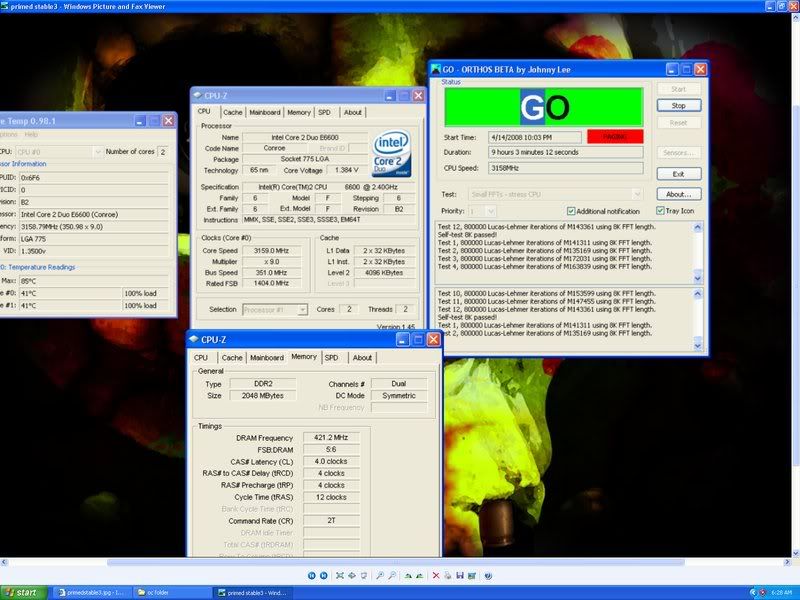
Task: Zoom in with the magnifier plus icon
Action: pos(380,576)
